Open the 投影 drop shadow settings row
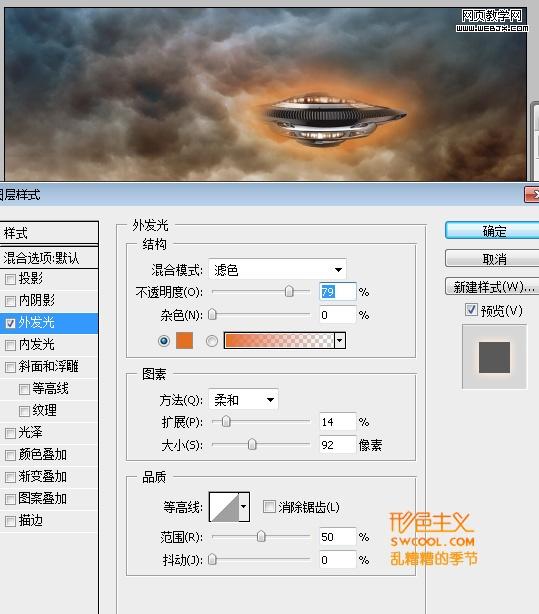This screenshot has height=614, width=539. pos(49,279)
